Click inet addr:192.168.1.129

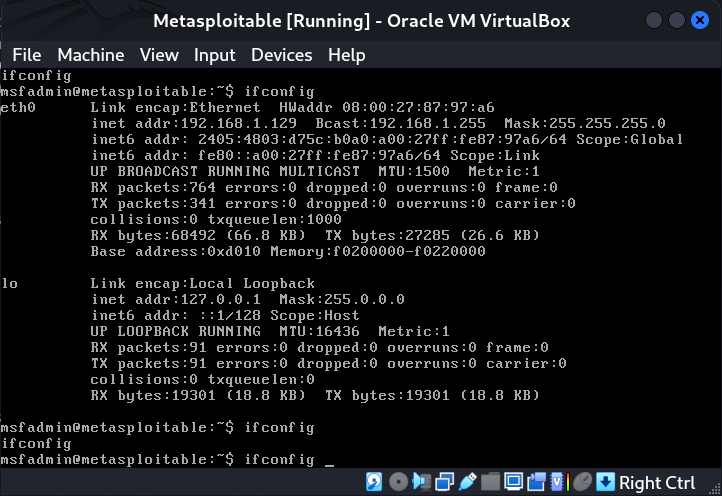tap(194, 123)
